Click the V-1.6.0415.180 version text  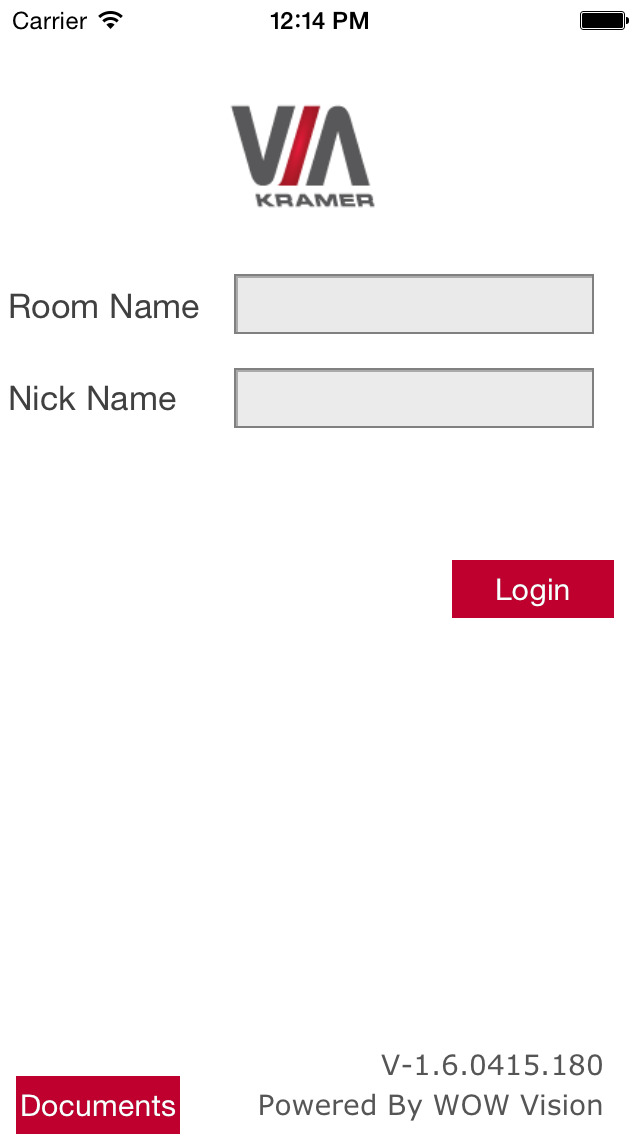pyautogui.click(x=492, y=1065)
